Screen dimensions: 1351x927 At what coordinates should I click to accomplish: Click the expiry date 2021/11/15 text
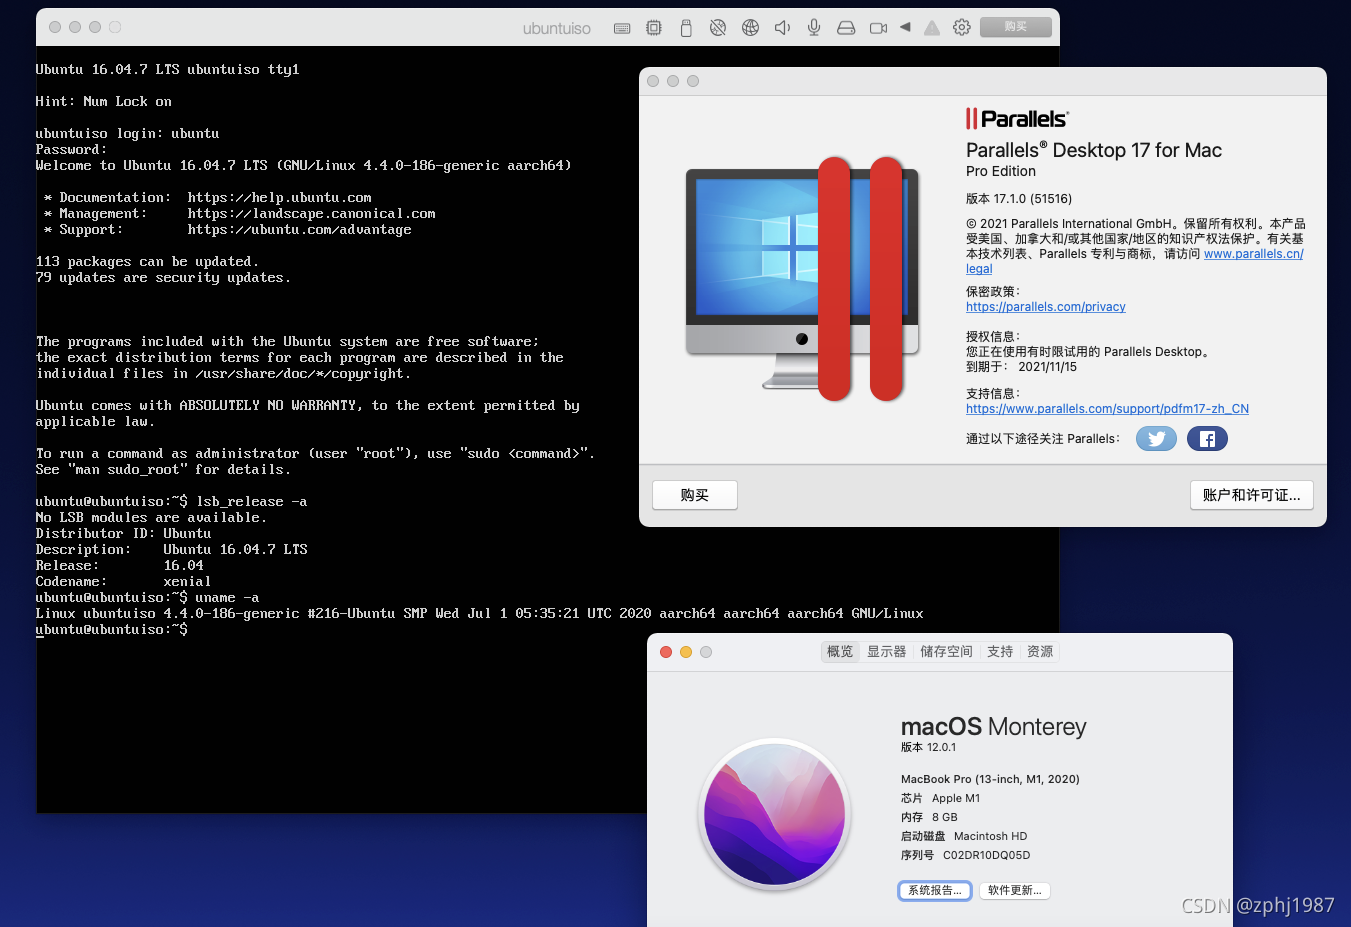[1047, 367]
